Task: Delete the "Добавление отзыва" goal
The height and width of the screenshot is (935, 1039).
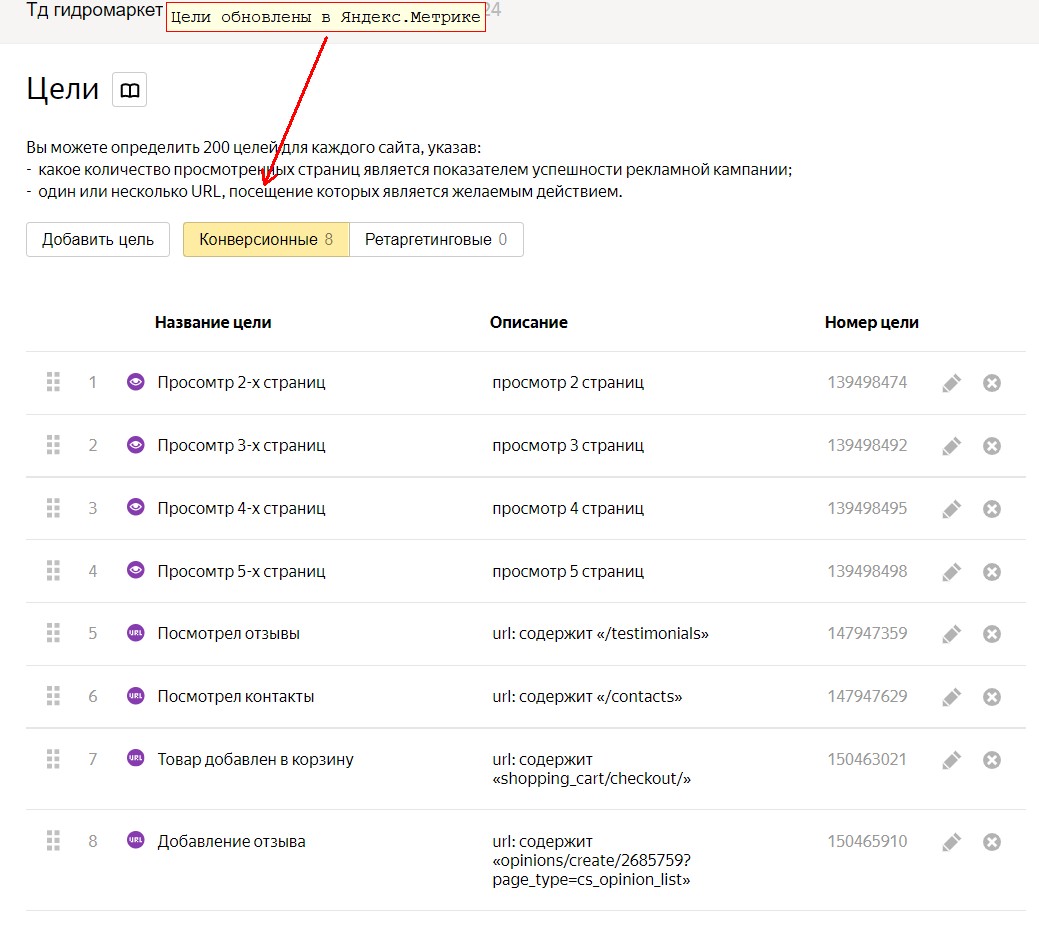Action: pyautogui.click(x=992, y=842)
